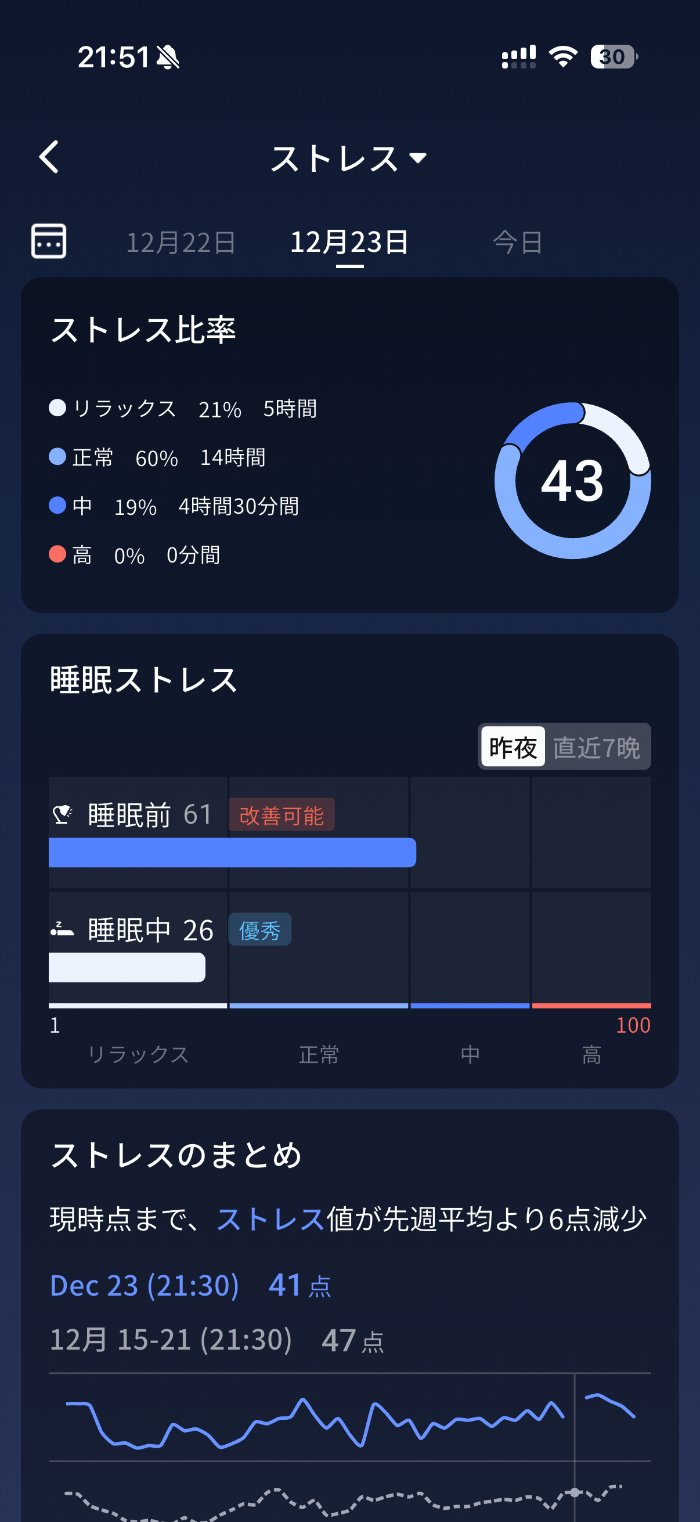Screen dimensions: 700x1522
Task: Switch to the 今日 tab
Action: 517,242
